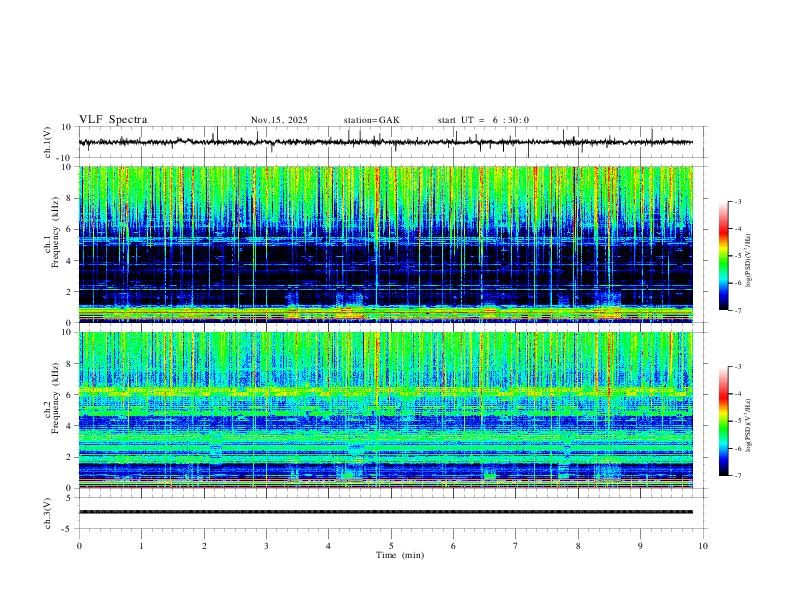The width and height of the screenshot is (792, 612).
Task: Click time axis tick label "2"
Action: coord(204,546)
